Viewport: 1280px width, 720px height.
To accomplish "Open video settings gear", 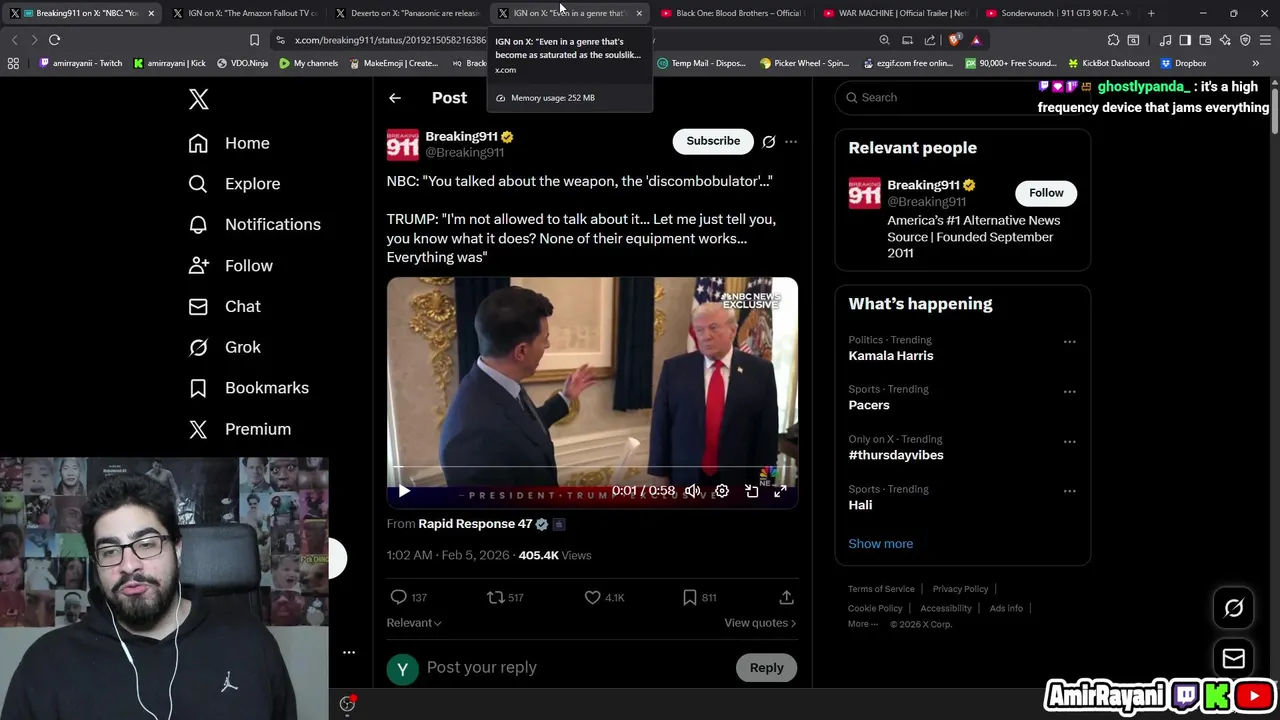I will 722,491.
